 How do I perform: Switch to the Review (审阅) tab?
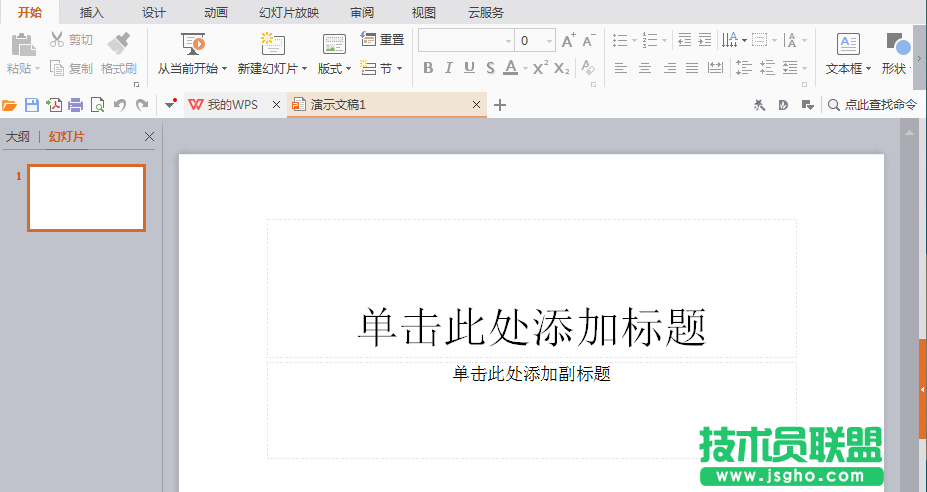pyautogui.click(x=362, y=12)
